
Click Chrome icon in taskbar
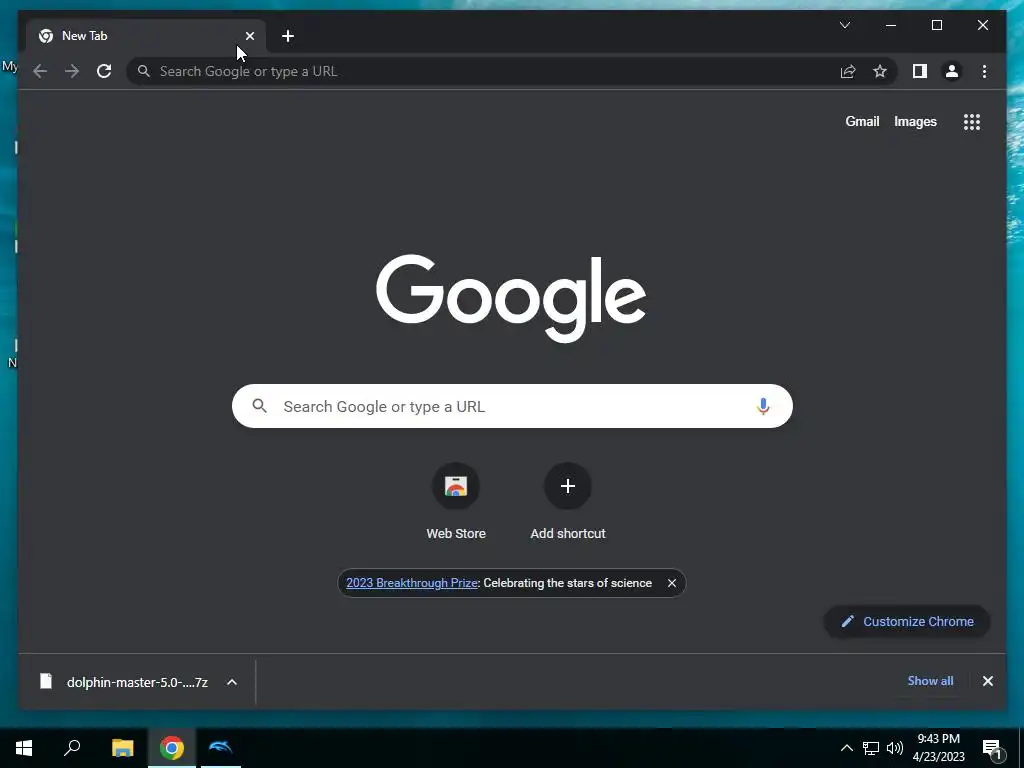[x=172, y=748]
